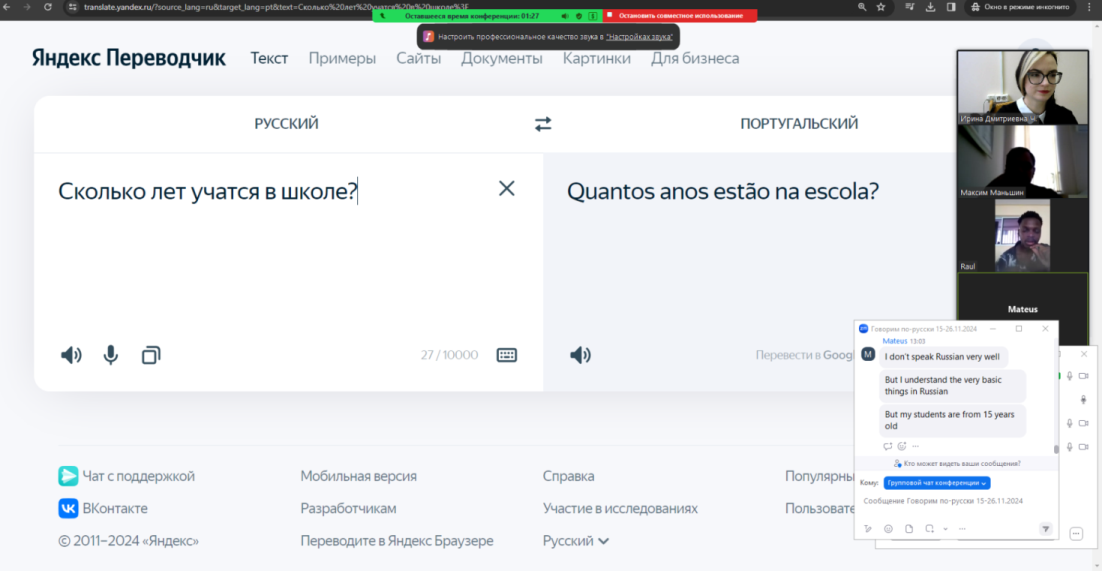Clear the source text with the X
The image size is (1102, 571).
(507, 188)
